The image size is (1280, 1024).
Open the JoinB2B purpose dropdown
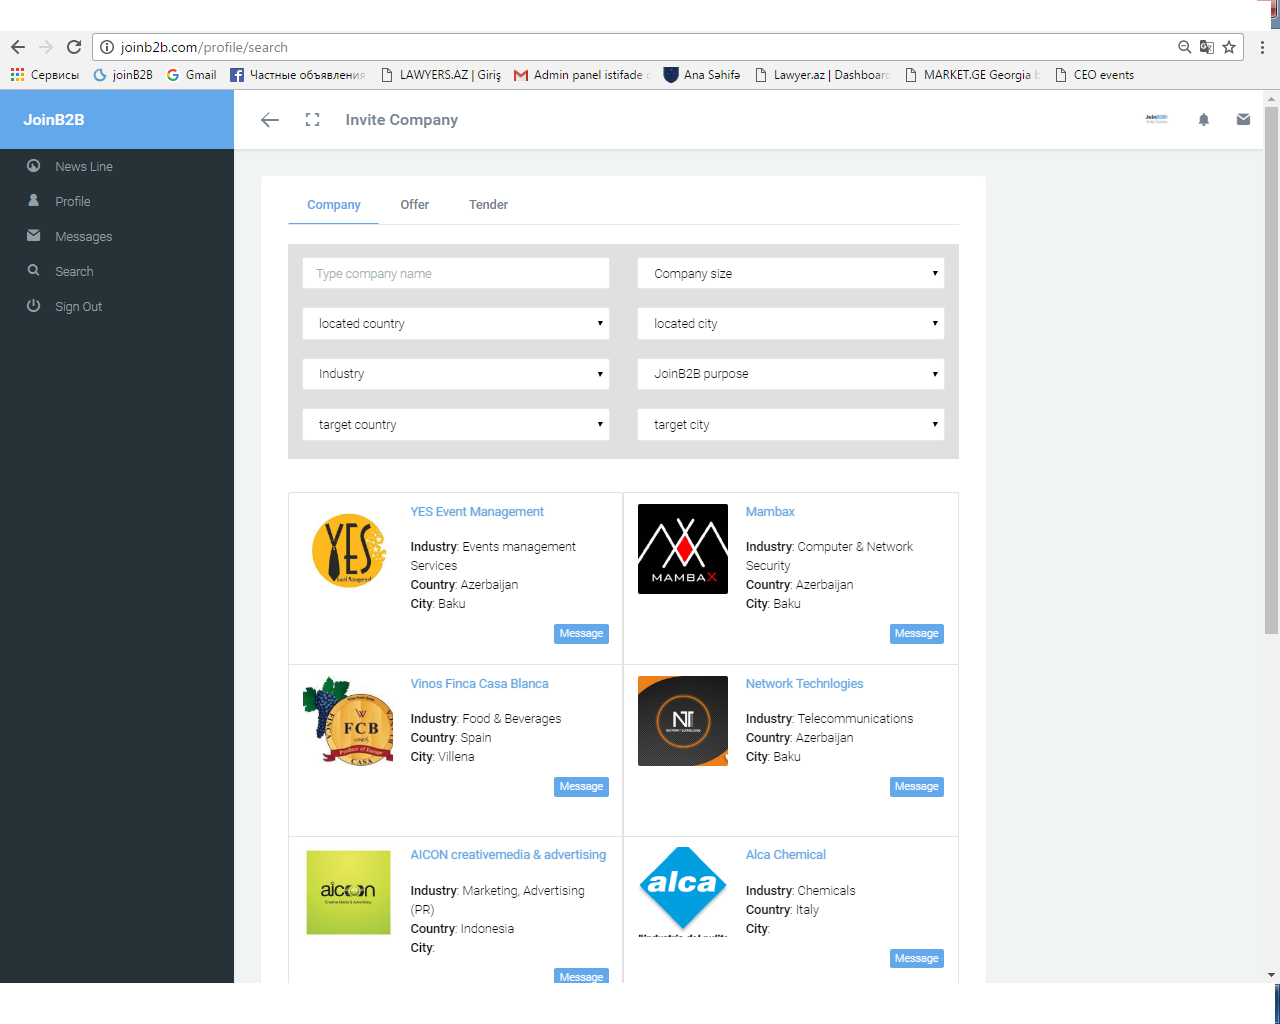(791, 374)
